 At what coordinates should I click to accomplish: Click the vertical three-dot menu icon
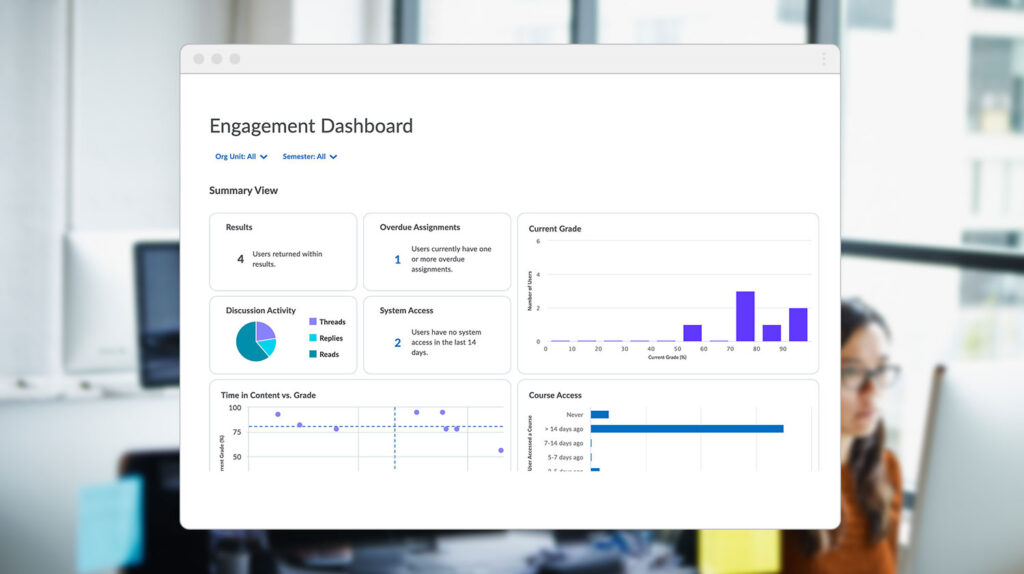click(x=824, y=59)
